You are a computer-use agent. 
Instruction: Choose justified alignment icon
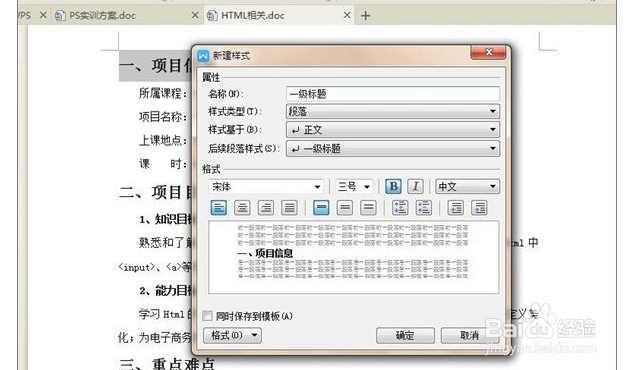coord(289,208)
